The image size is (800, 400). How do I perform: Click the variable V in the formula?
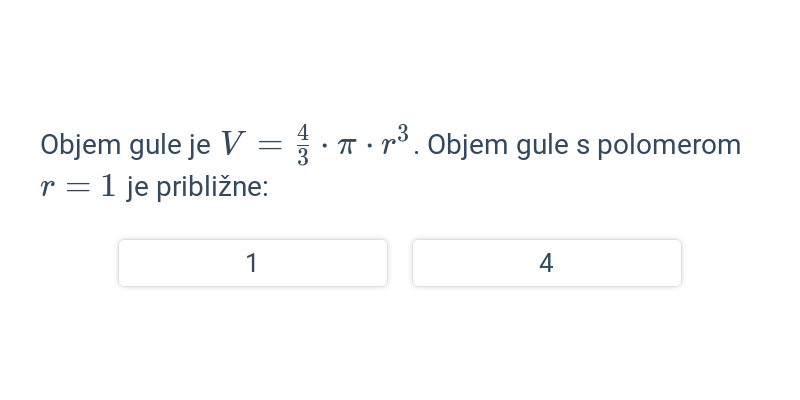233,143
